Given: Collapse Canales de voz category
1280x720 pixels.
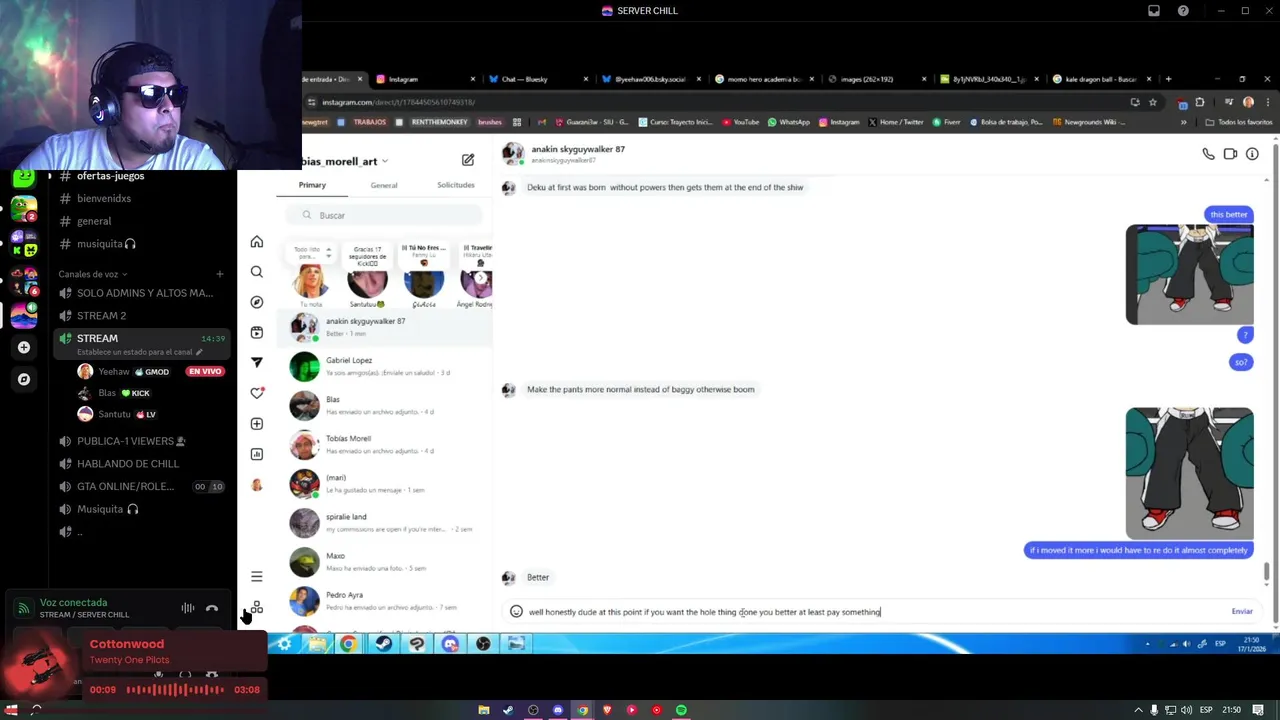Looking at the screenshot, I should tap(93, 274).
